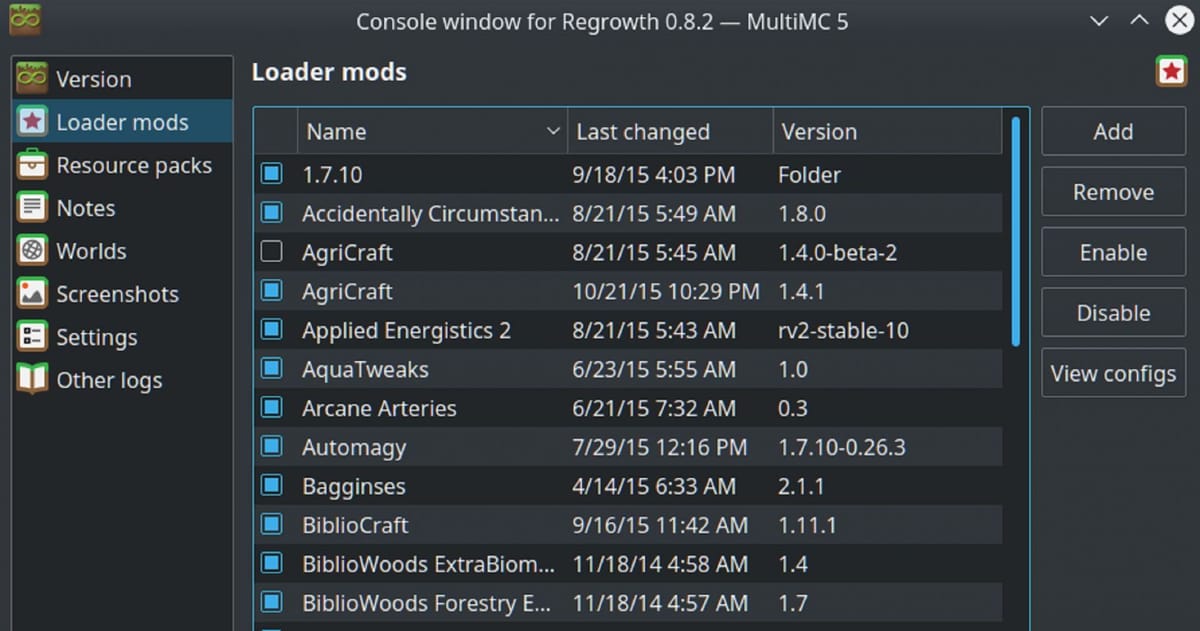
Task: Disable the BiblioCraft mod checkbox
Action: [x=271, y=524]
